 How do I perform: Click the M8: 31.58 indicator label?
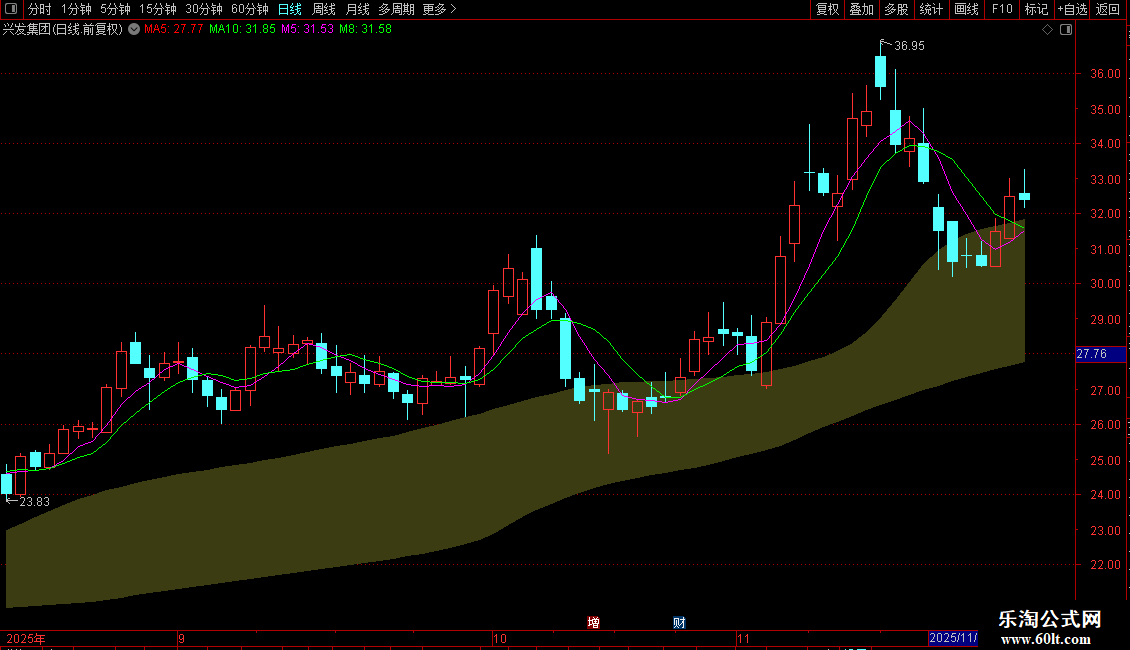coord(365,29)
